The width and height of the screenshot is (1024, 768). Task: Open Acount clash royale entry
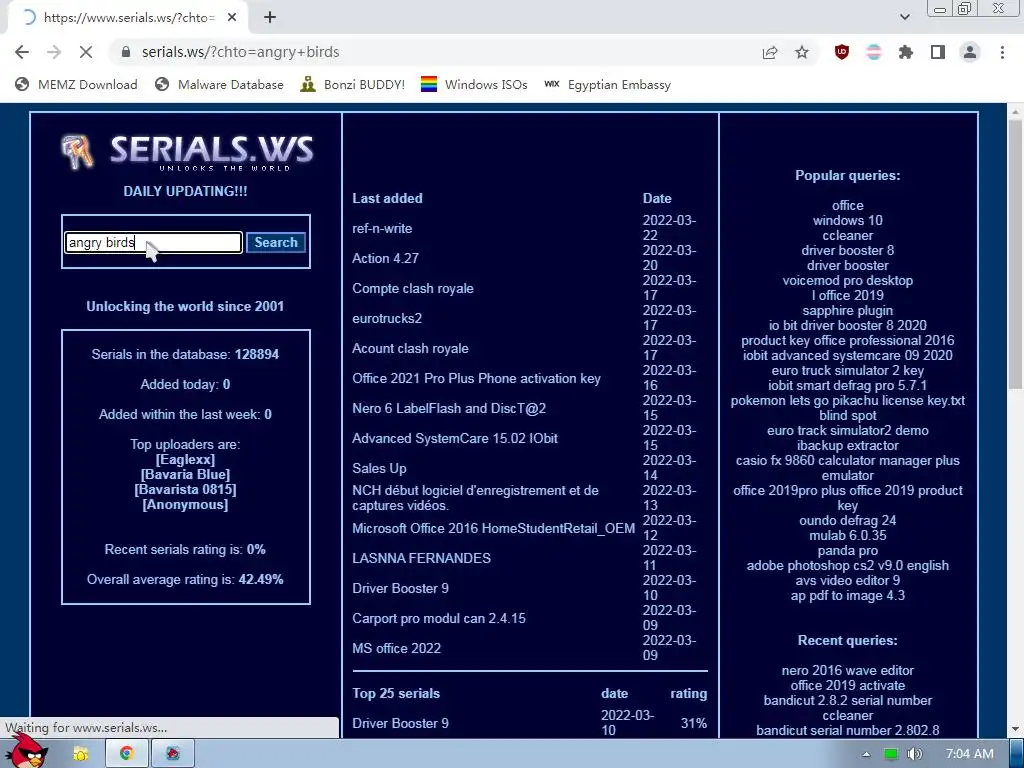(x=410, y=349)
